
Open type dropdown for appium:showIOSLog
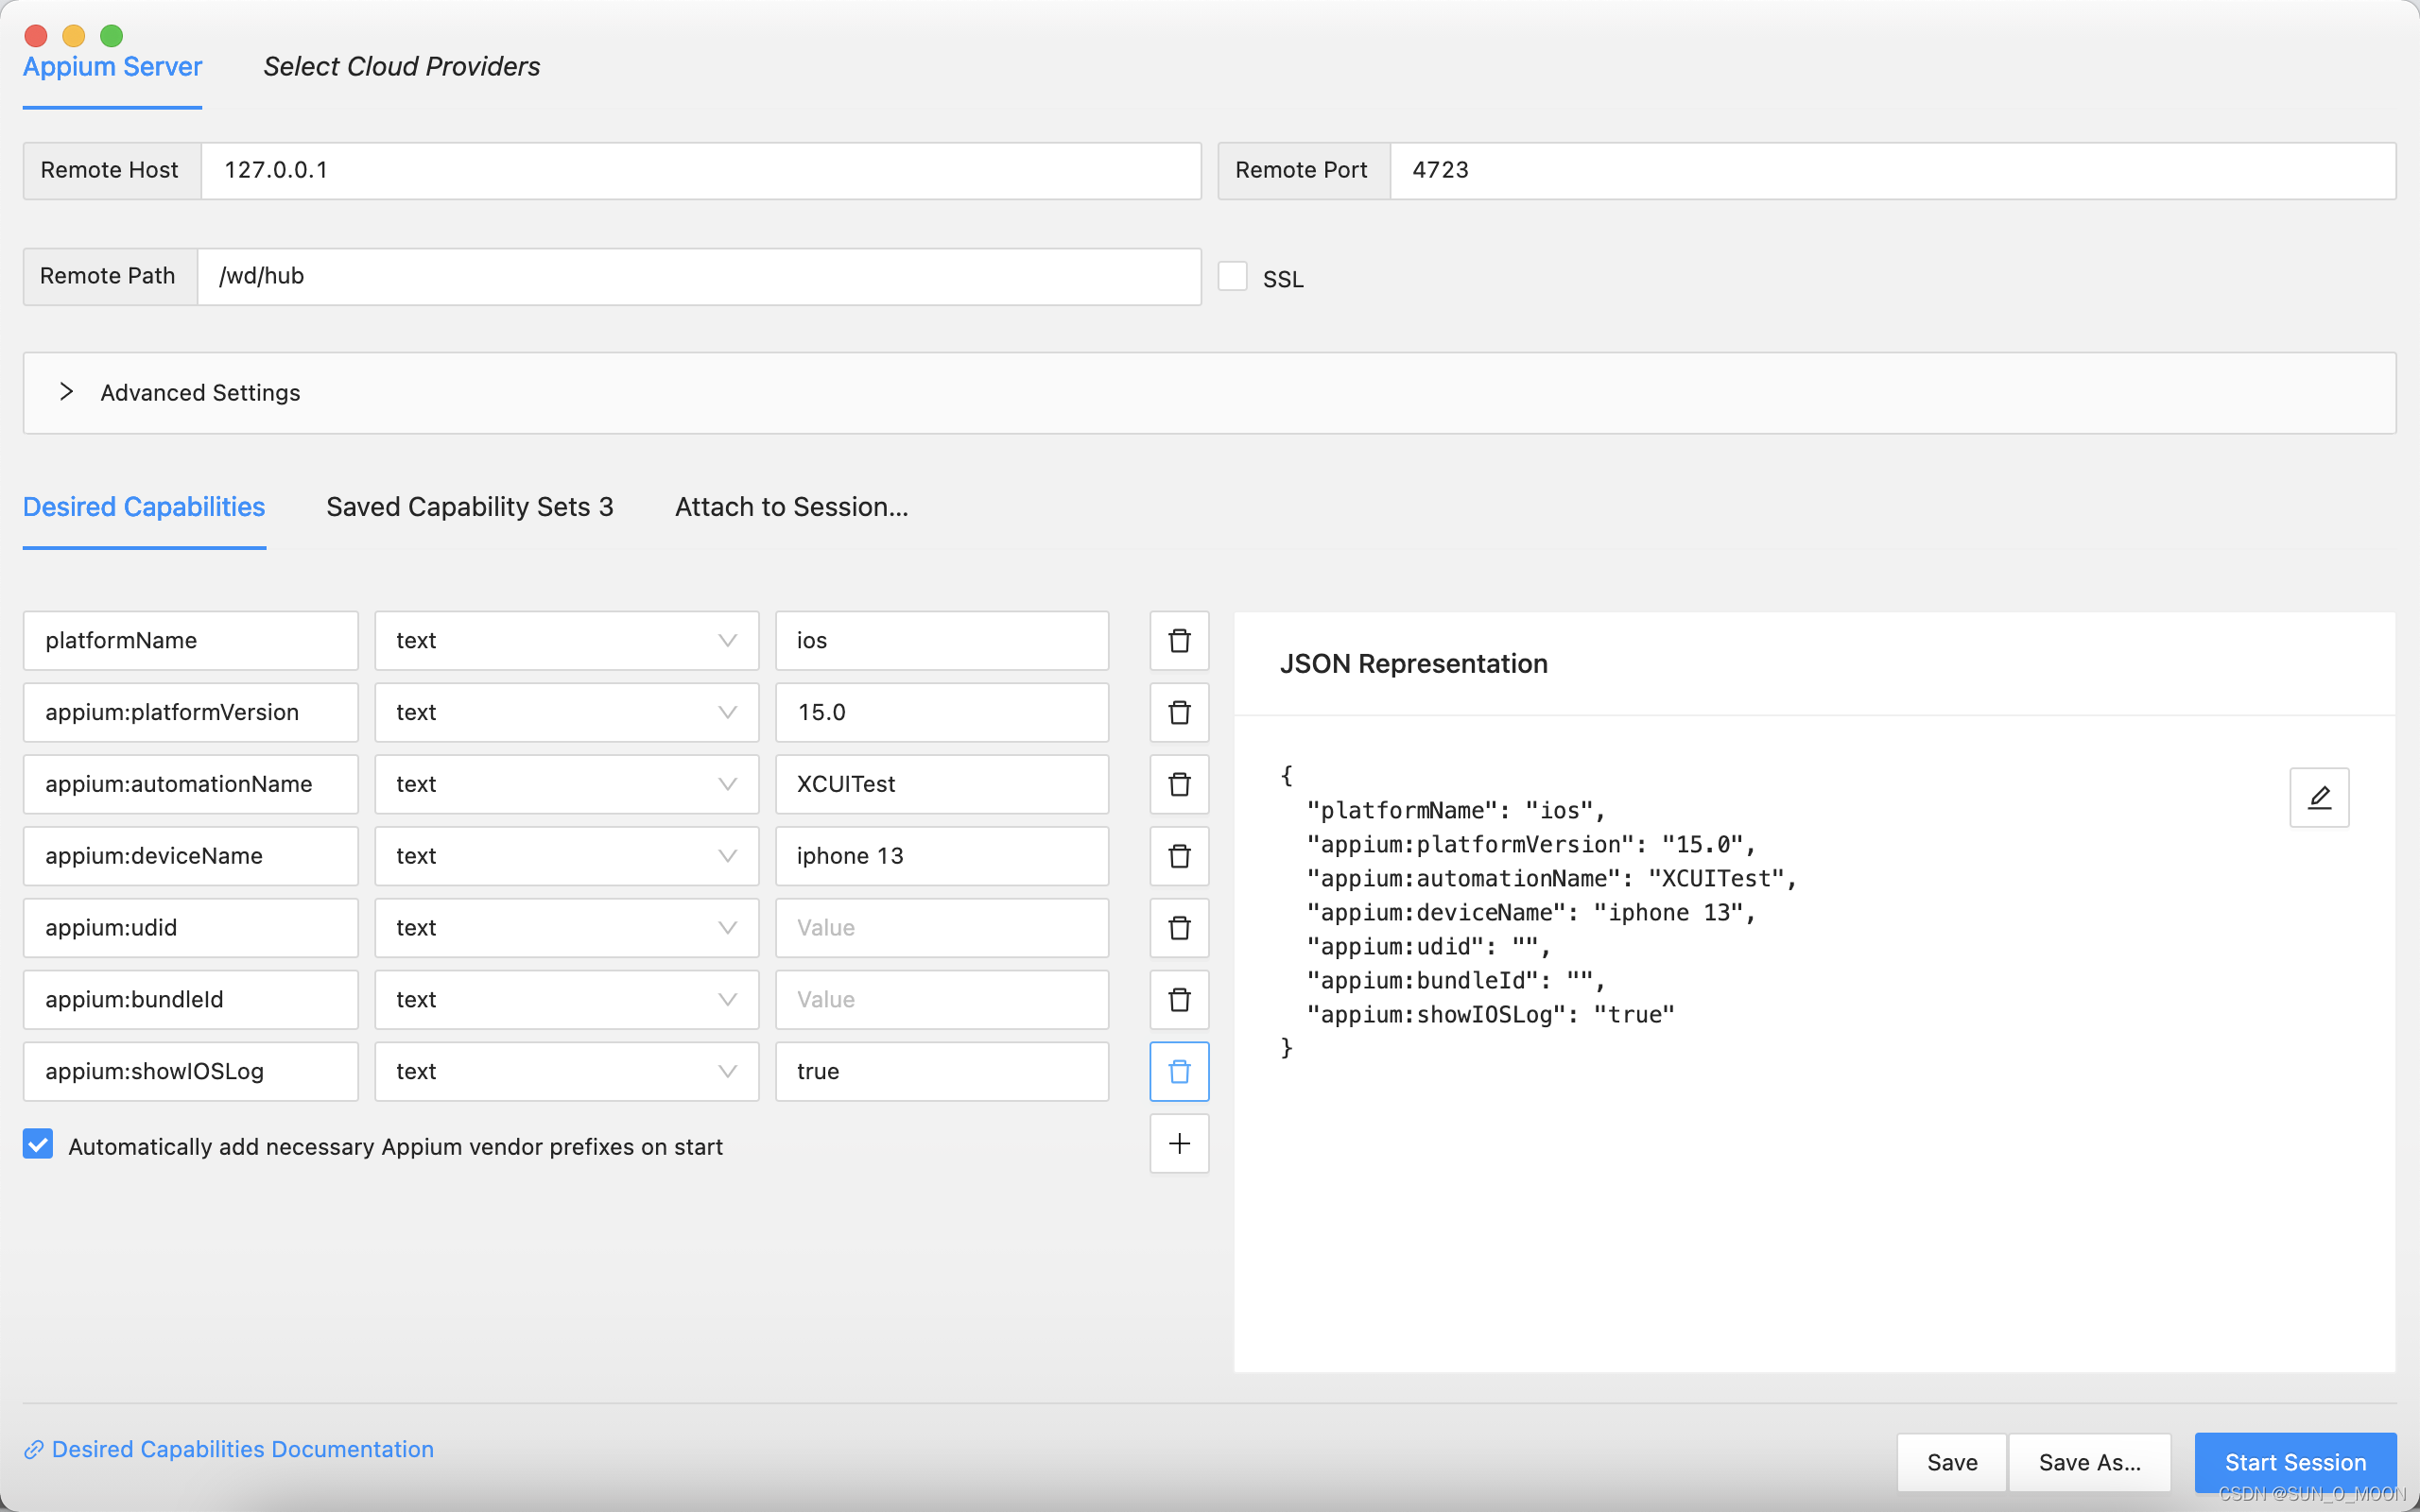[x=567, y=1071]
